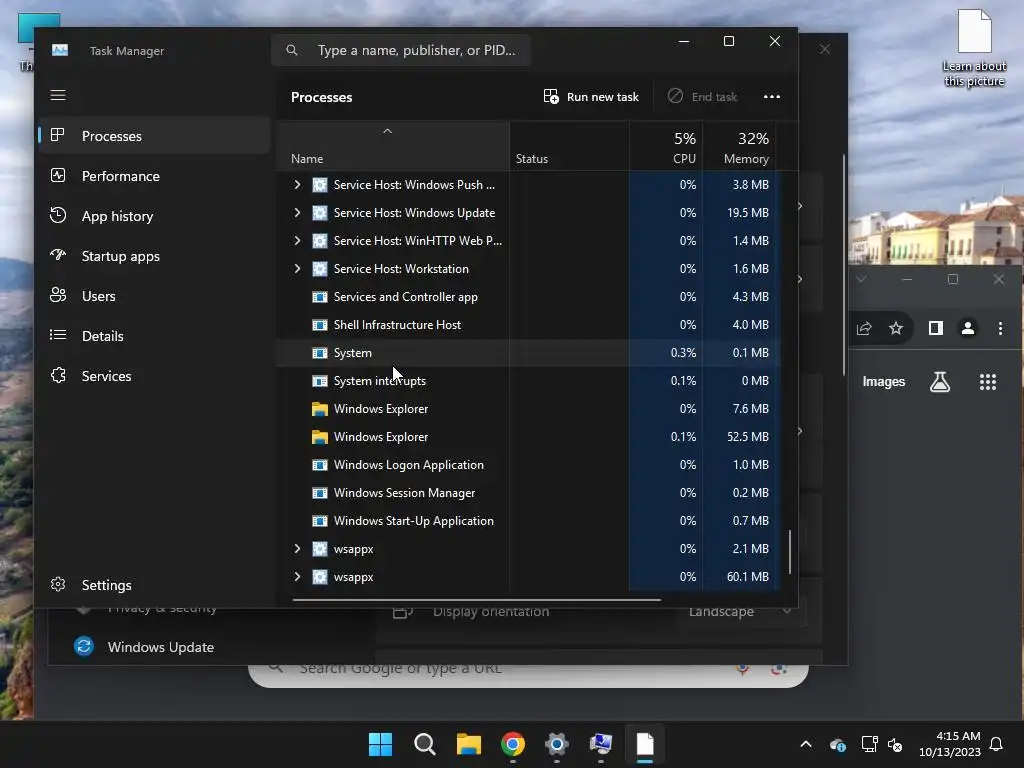Image resolution: width=1024 pixels, height=768 pixels.
Task: Select the System interrupts process
Action: click(528, 381)
